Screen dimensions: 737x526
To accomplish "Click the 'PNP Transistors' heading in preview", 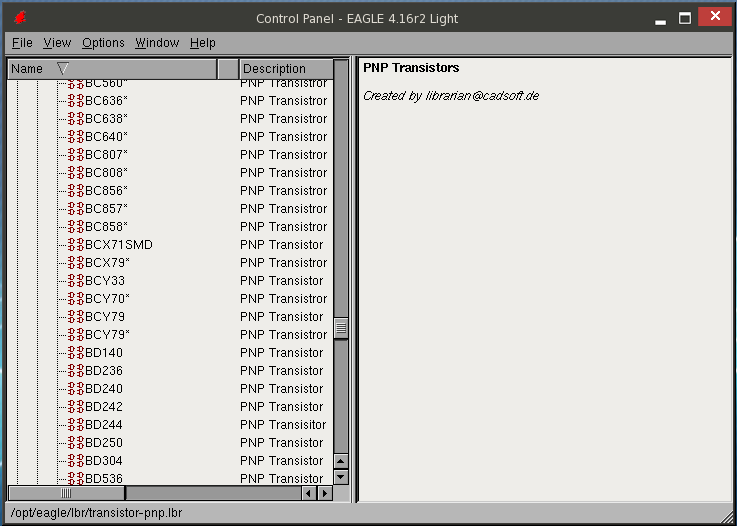I will tap(411, 68).
